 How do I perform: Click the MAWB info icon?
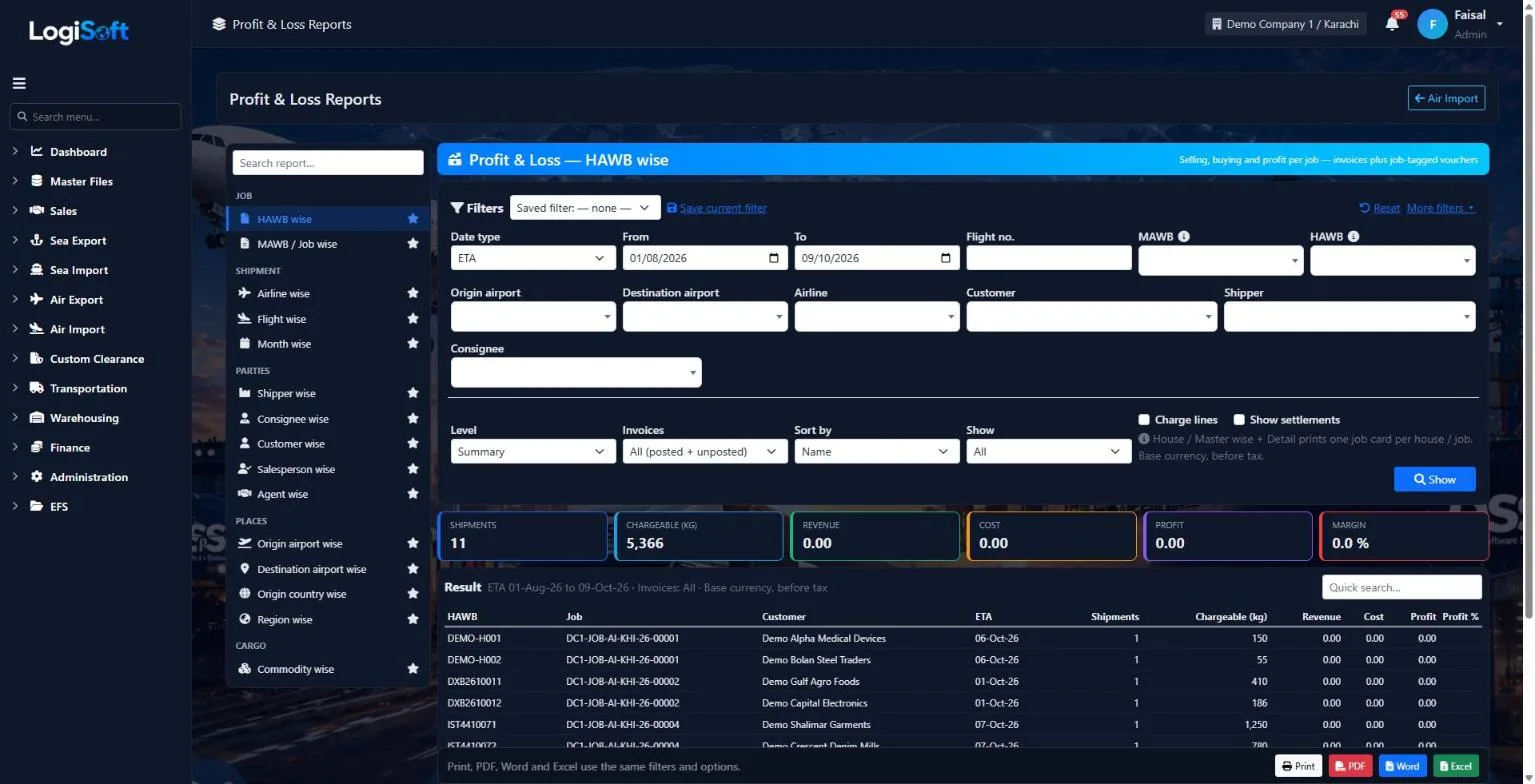click(1184, 237)
